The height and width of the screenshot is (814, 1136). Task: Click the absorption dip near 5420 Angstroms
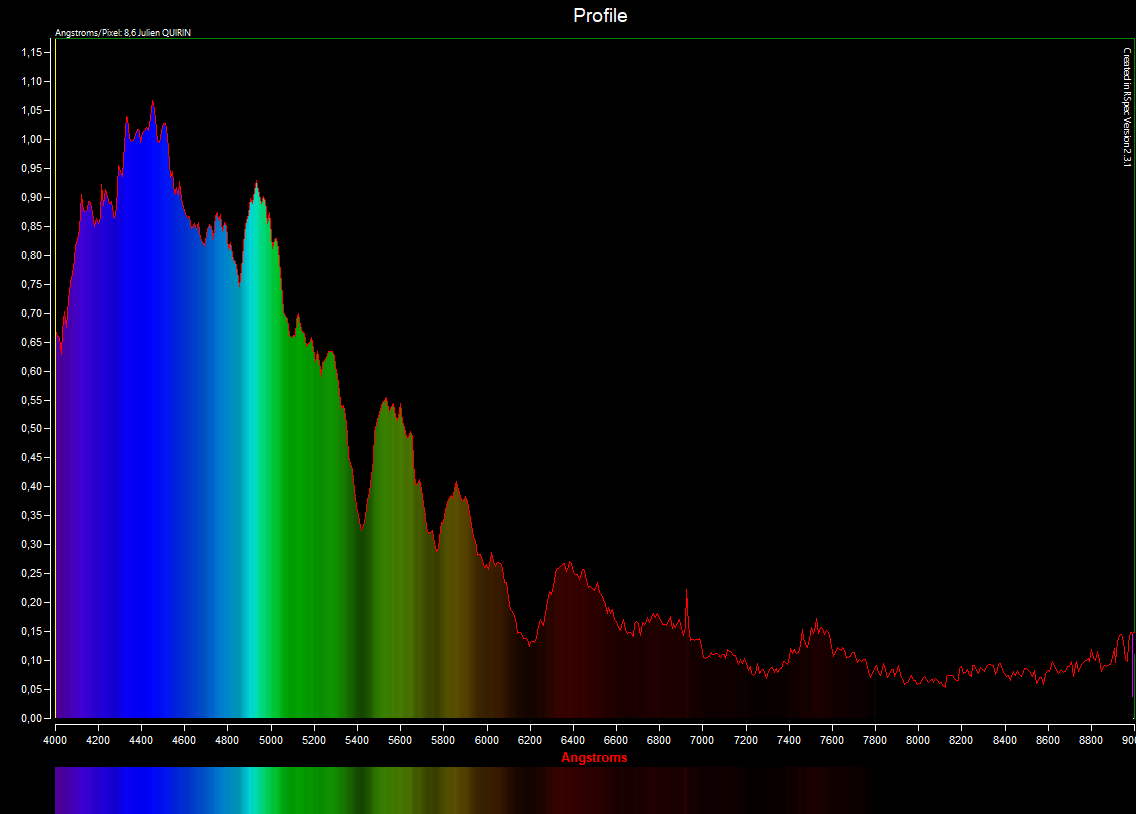point(362,527)
